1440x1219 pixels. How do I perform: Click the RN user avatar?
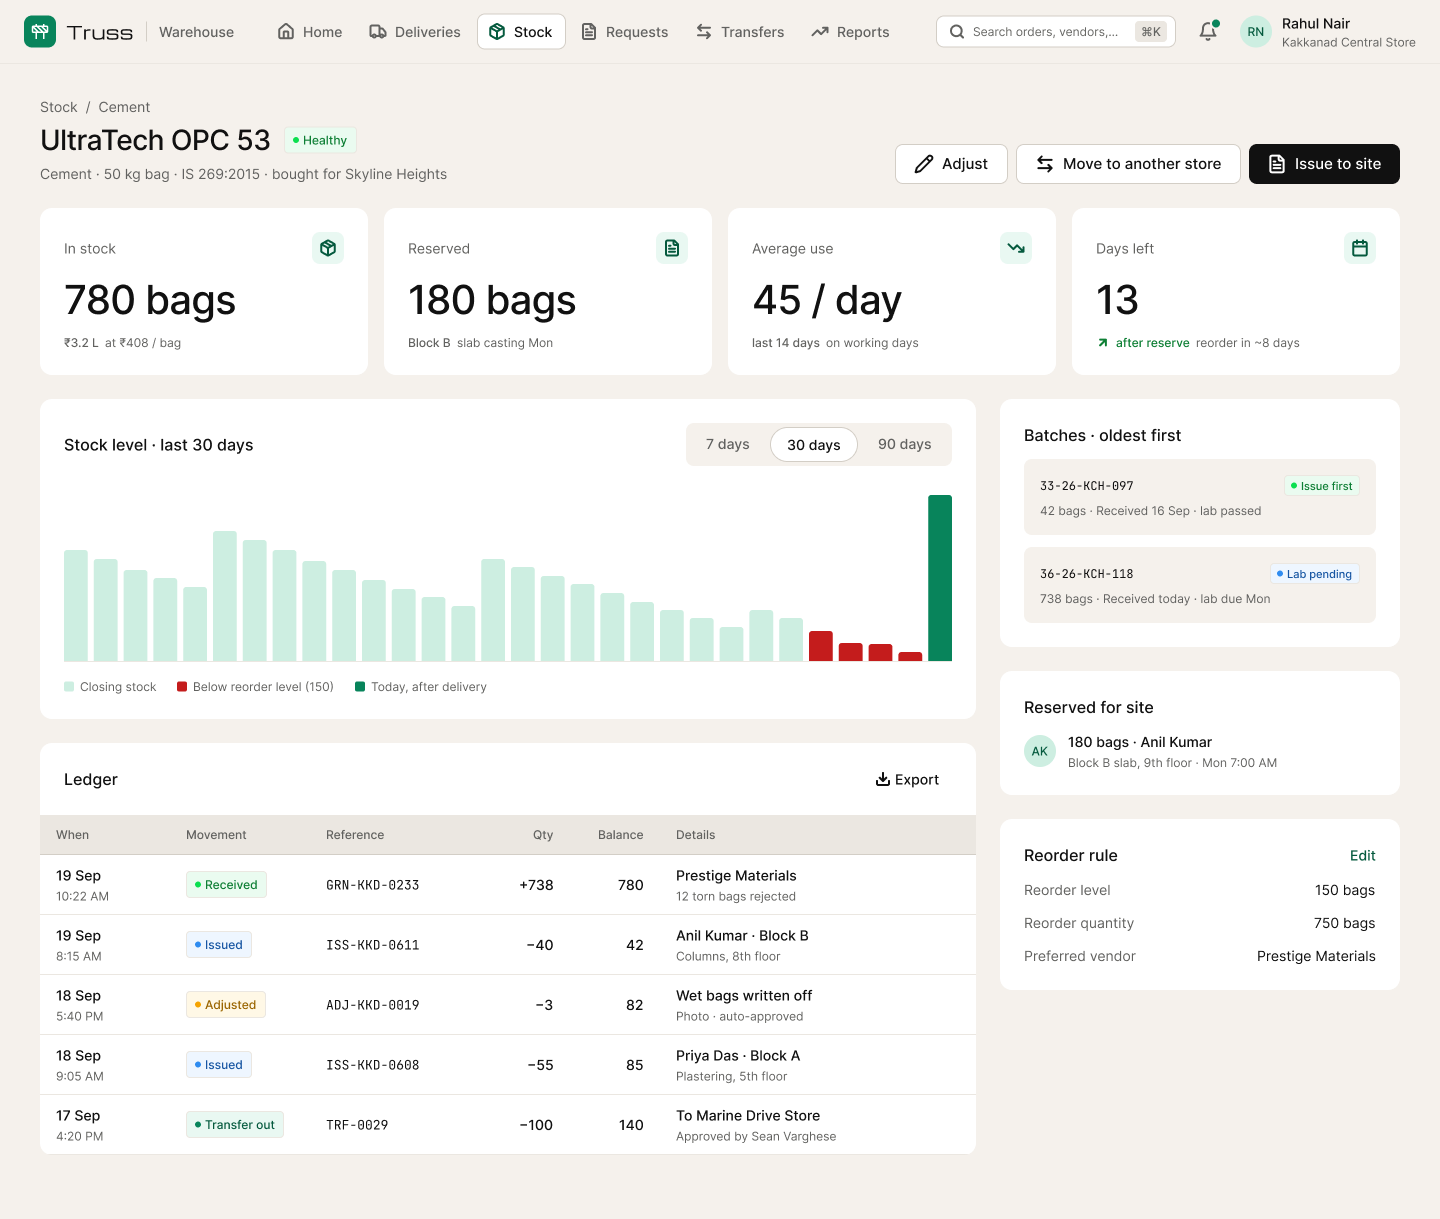(1256, 32)
